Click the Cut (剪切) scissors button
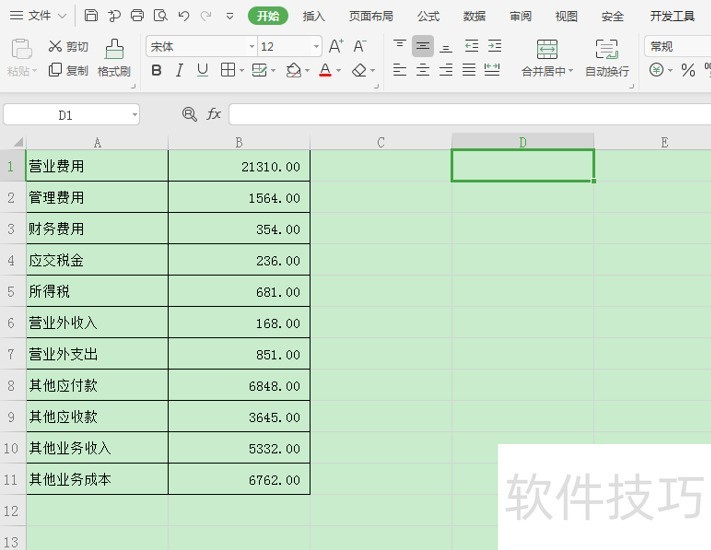This screenshot has height=550, width=711. tap(68, 46)
